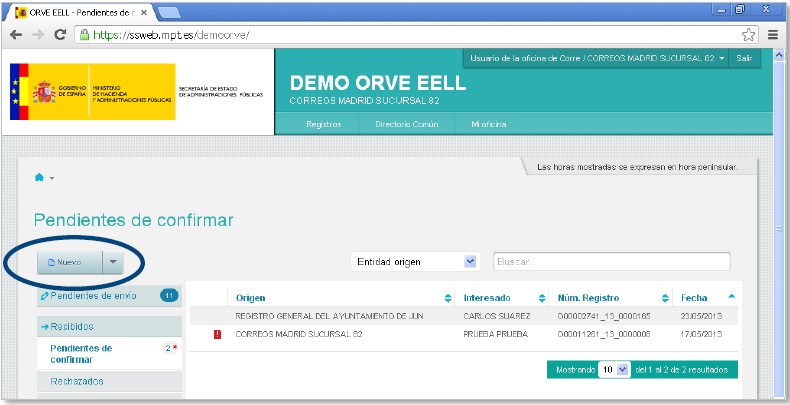Viewport: 790px width, 405px height.
Task: Sort by Fecha column arrow
Action: 731,297
